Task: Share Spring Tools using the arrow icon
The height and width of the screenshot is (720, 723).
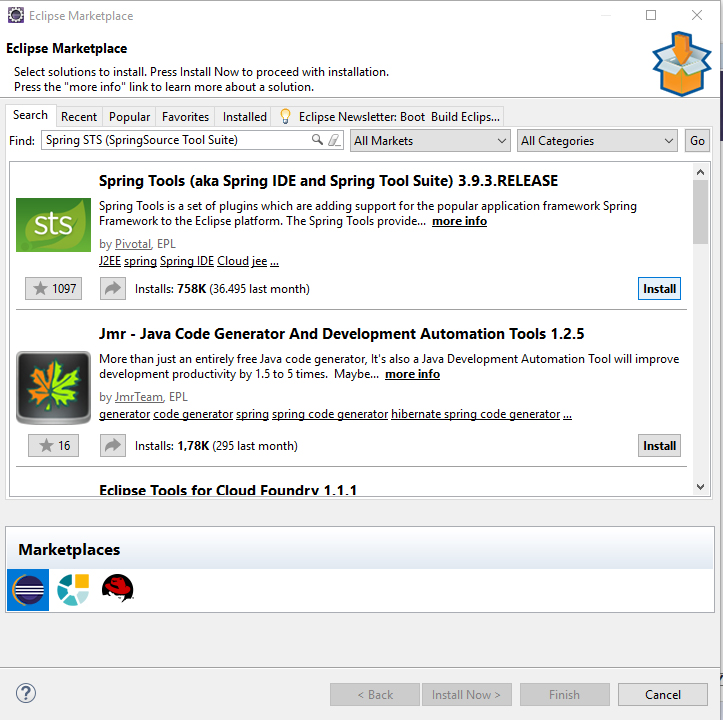Action: coord(113,289)
